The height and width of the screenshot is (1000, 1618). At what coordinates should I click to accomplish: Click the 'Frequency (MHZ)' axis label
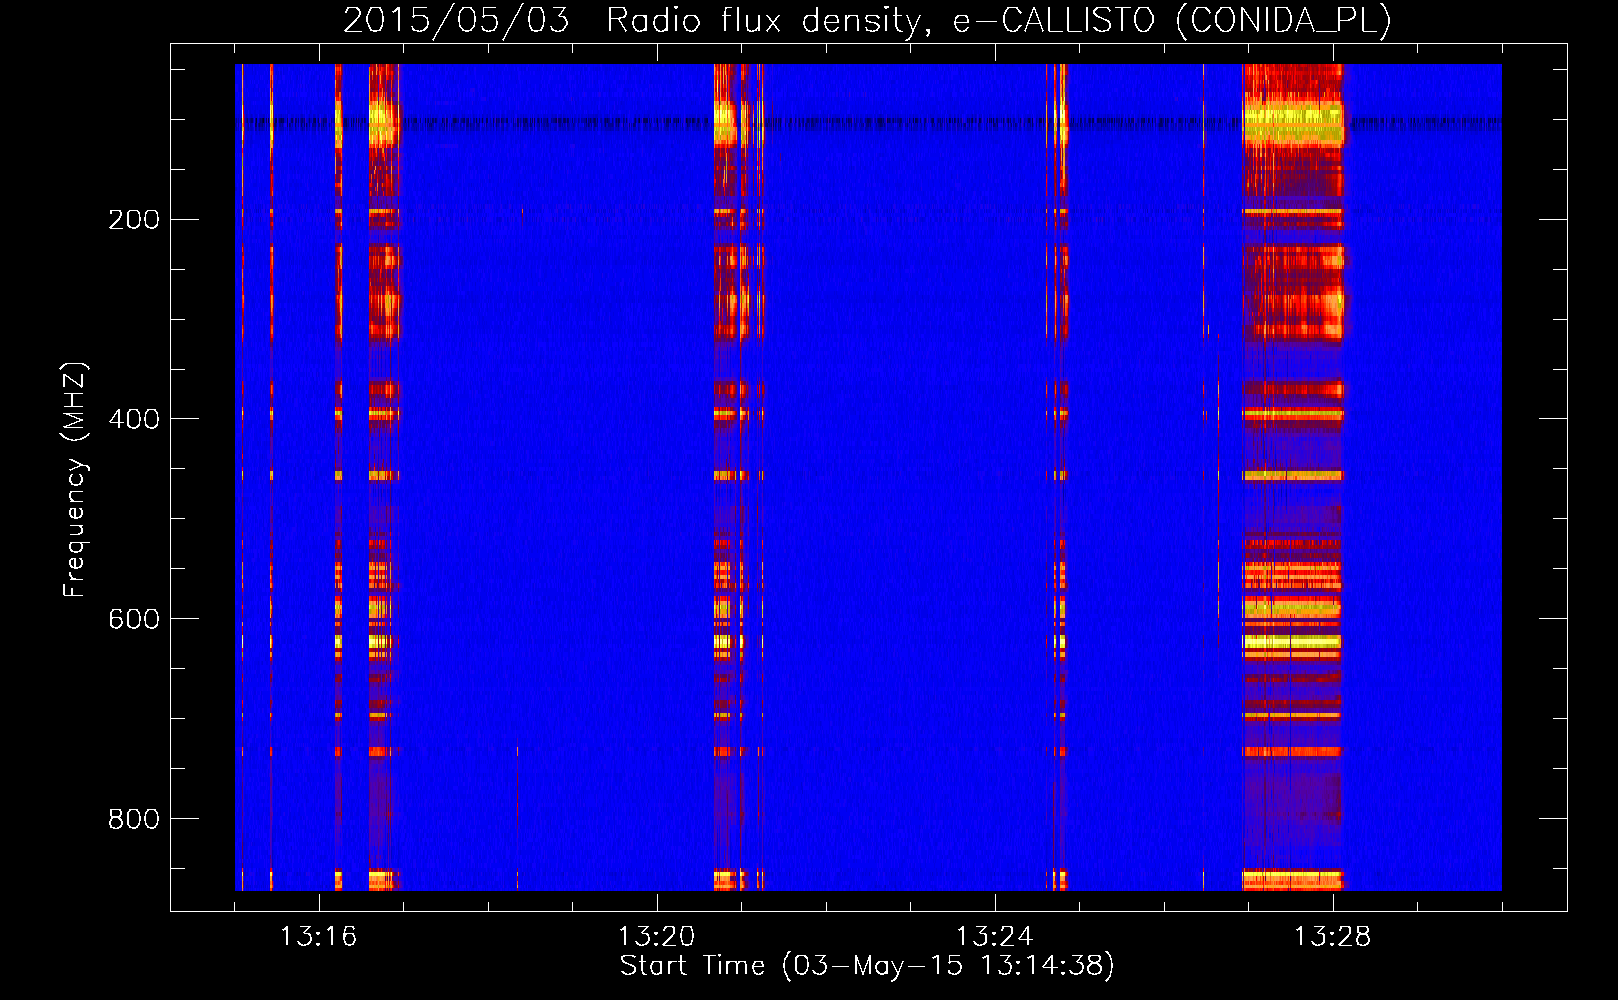[75, 479]
